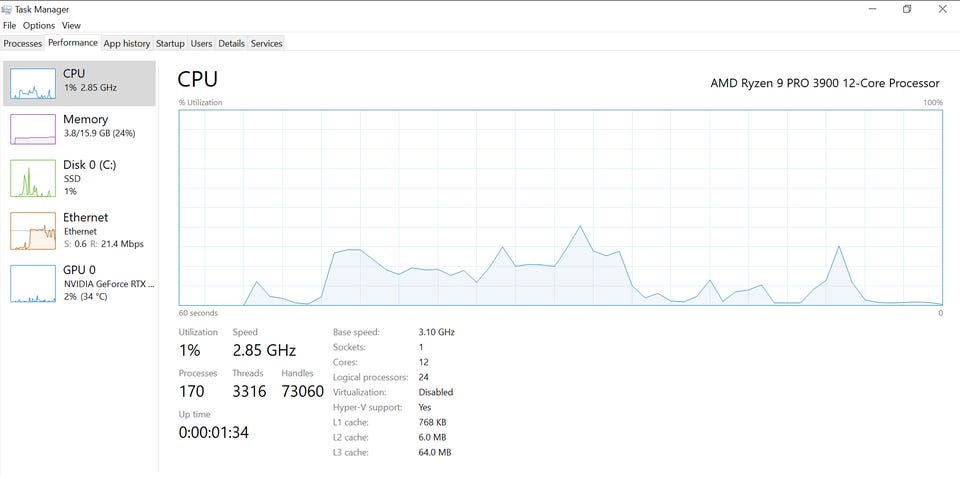Screen dimensions: 960x479
Task: Click the Ethernet heading in sidebar
Action: pos(86,217)
